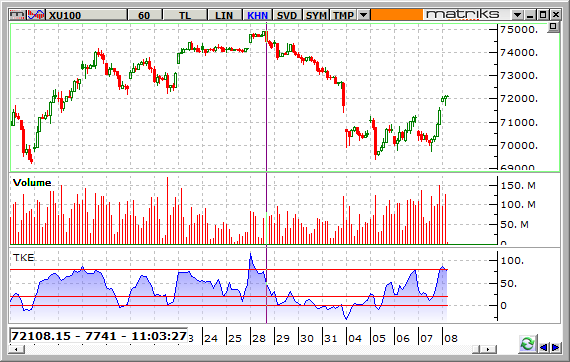Select the 60 minute period button

click(x=144, y=15)
